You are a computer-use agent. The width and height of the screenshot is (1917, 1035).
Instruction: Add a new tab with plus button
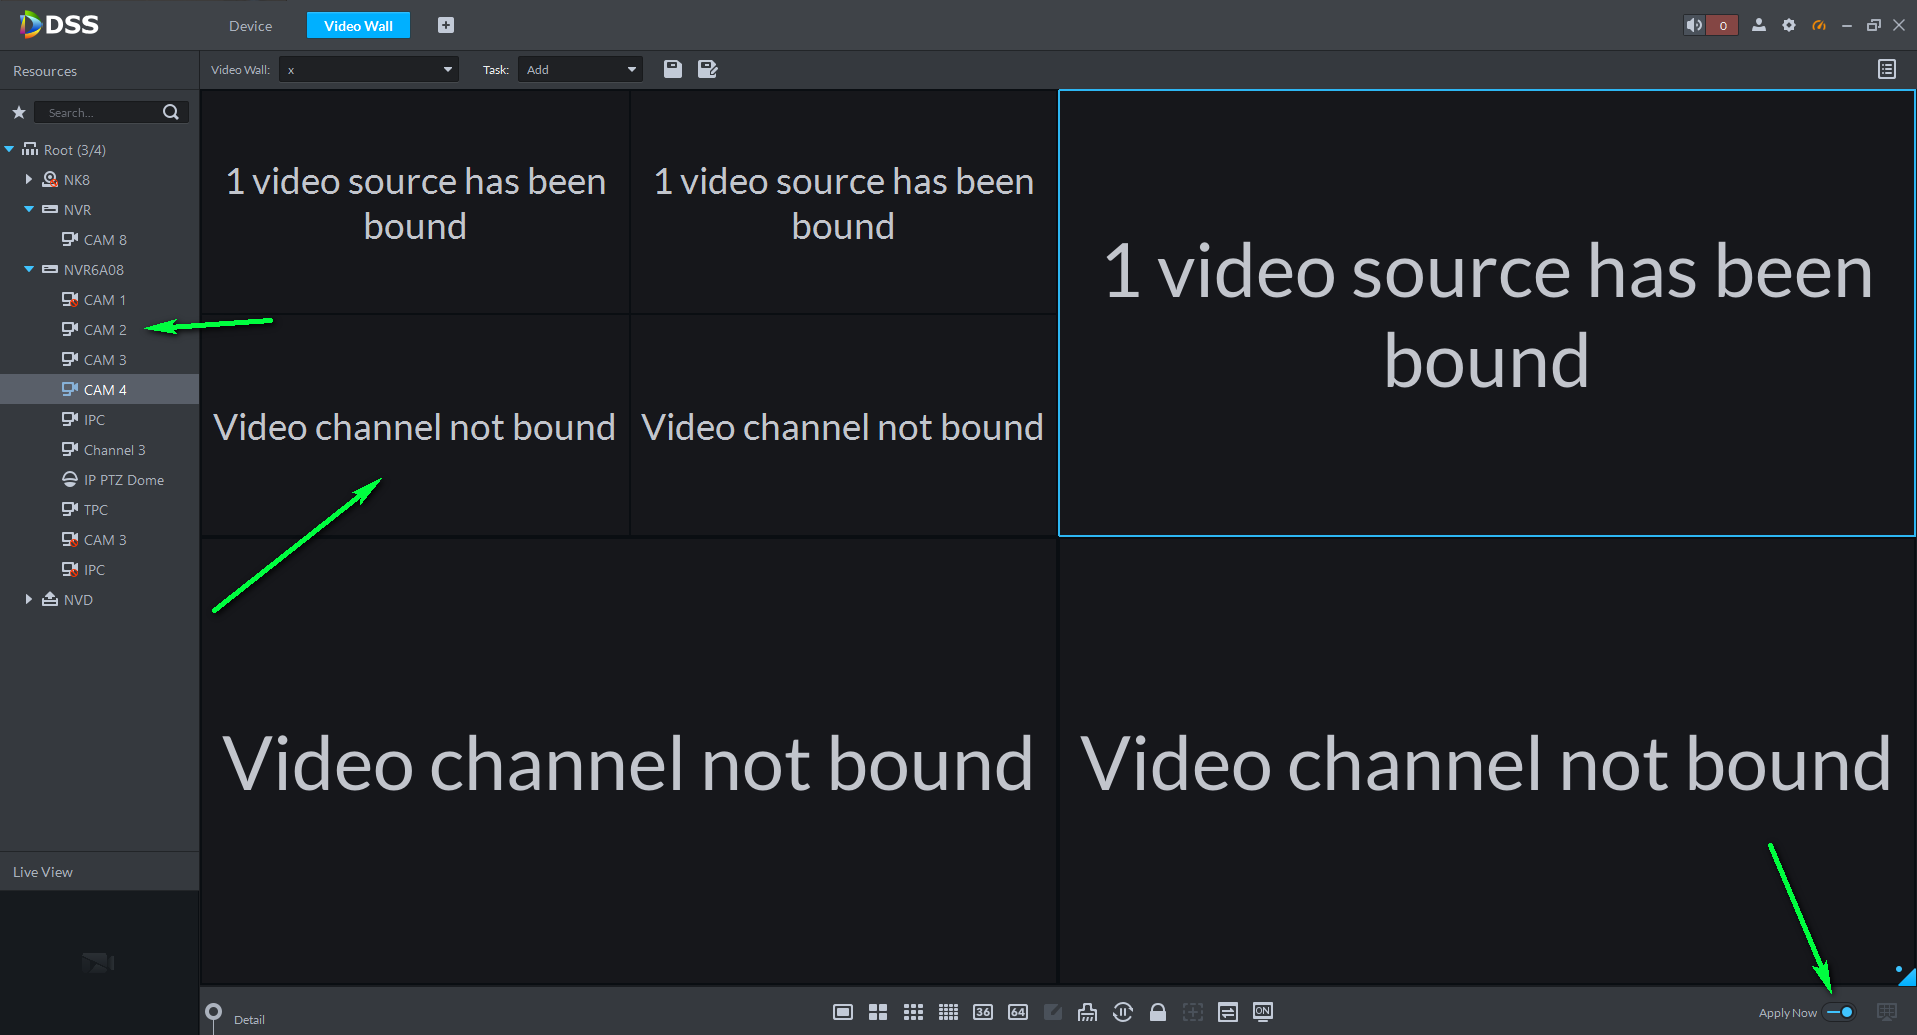point(446,25)
